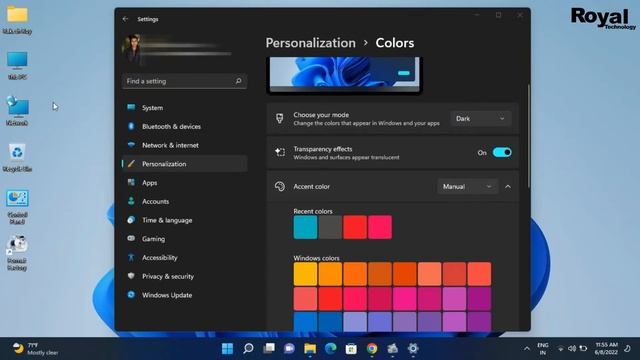
Task: Launch Google Chrome from taskbar
Action: pos(372,349)
